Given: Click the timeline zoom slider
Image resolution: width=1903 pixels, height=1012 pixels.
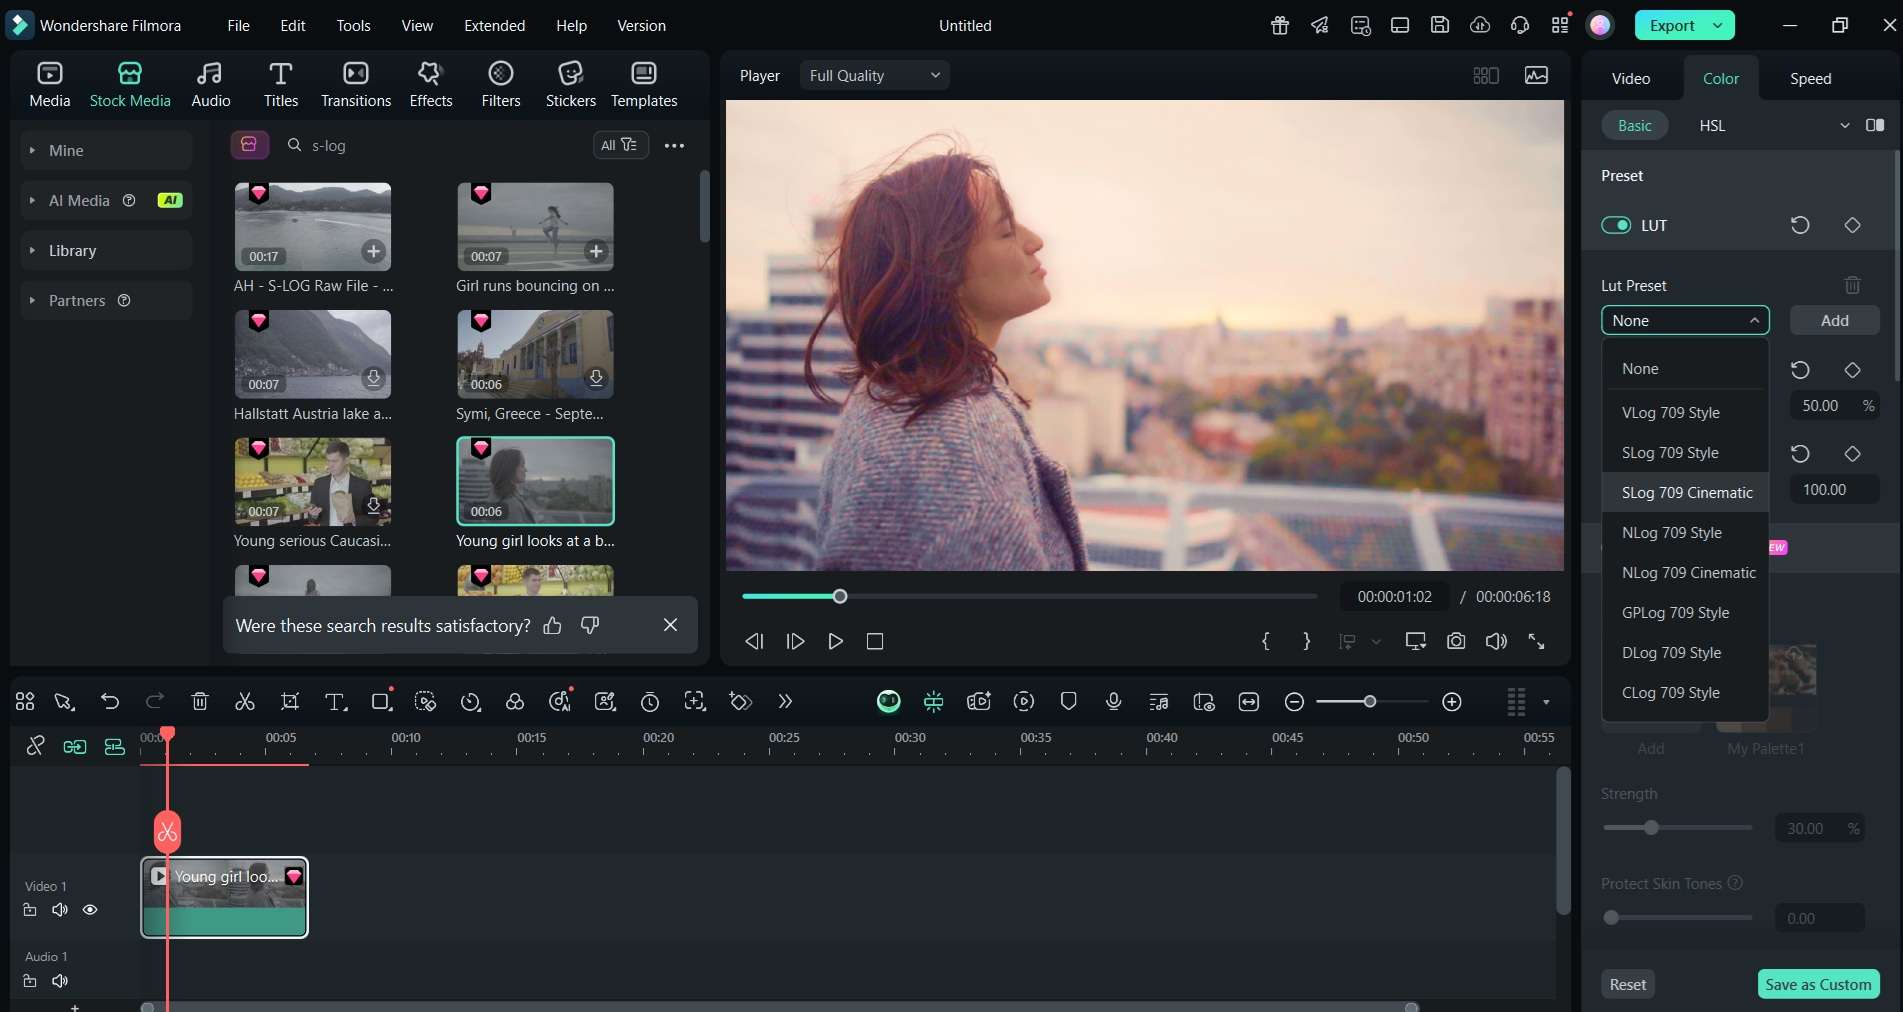Looking at the screenshot, I should click(1372, 702).
